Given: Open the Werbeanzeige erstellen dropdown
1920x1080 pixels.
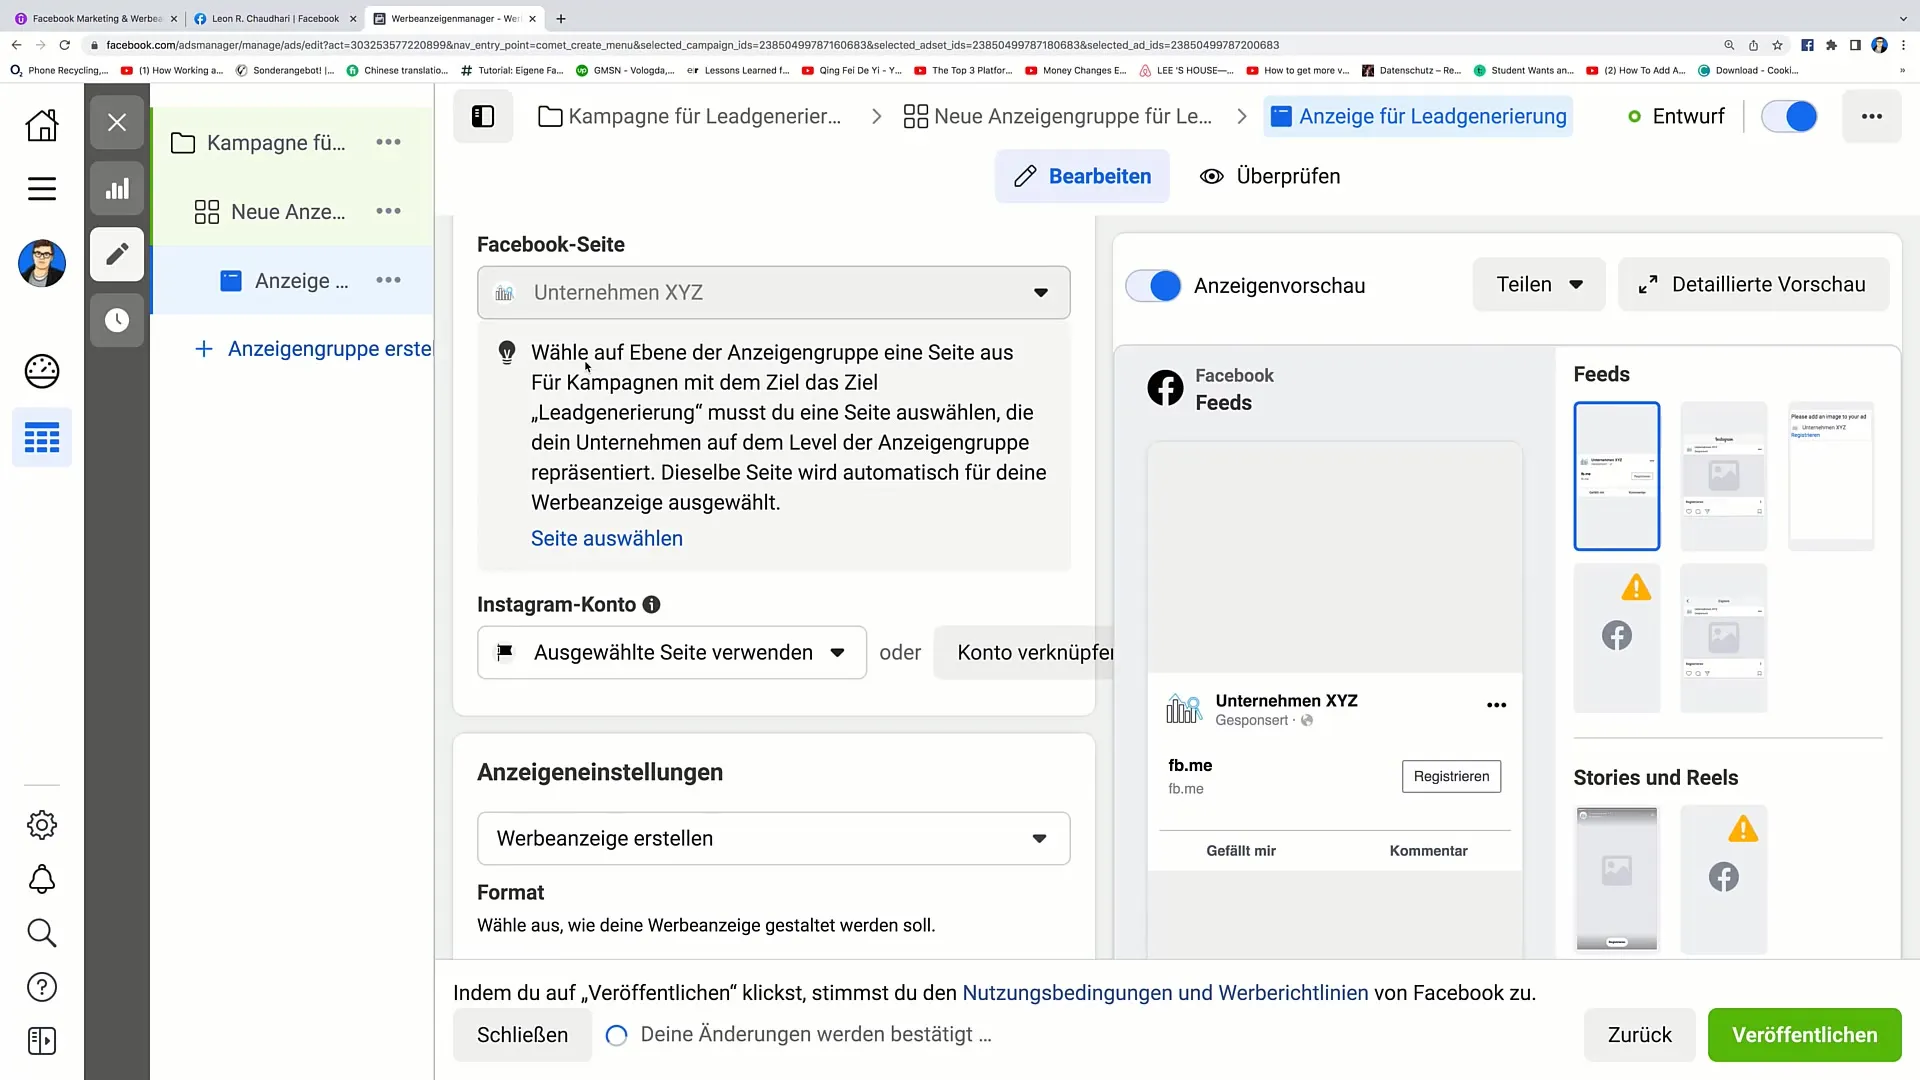Looking at the screenshot, I should (773, 838).
